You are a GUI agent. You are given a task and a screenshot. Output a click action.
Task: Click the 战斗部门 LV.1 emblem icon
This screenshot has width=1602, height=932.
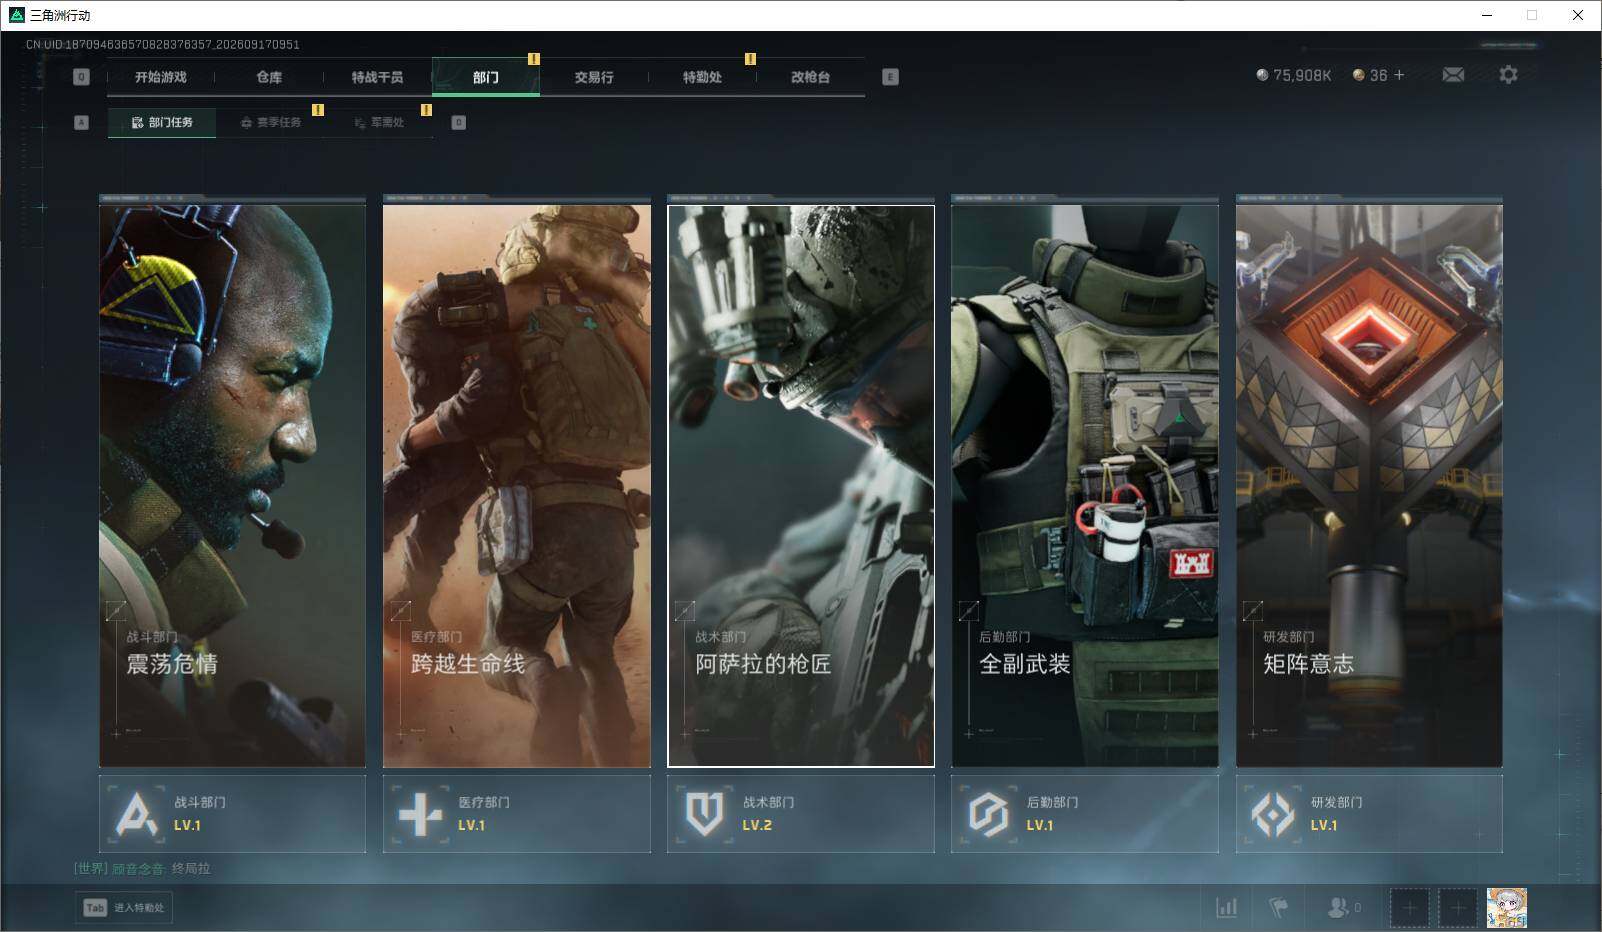coord(136,814)
